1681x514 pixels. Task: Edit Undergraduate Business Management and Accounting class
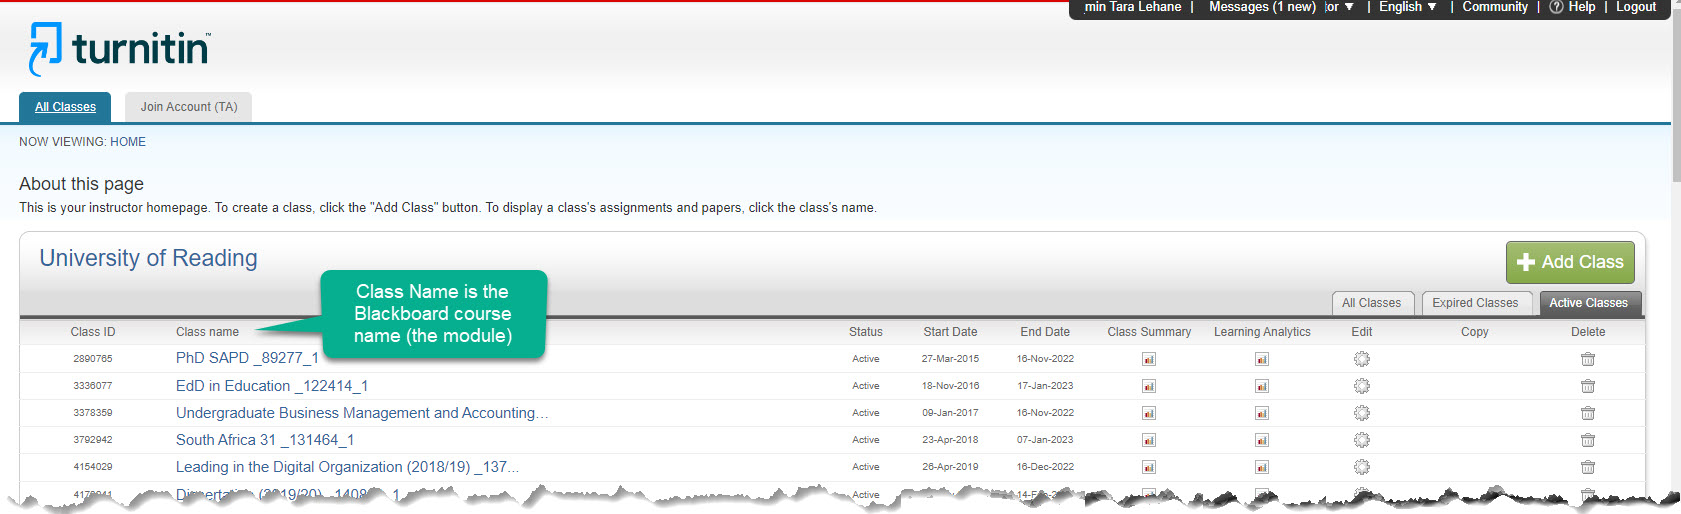point(1362,413)
